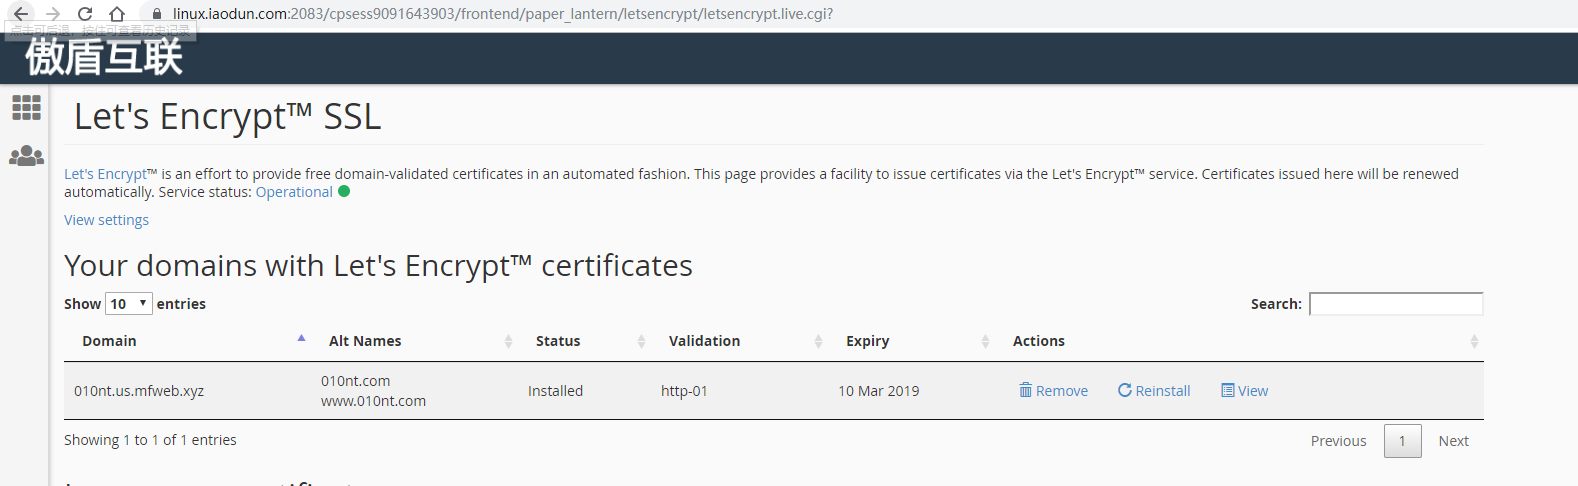
Task: Click the padlock site security icon
Action: (156, 14)
